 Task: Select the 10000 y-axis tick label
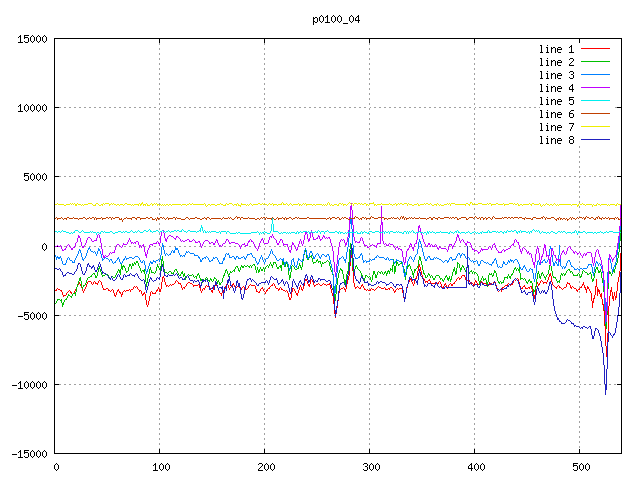click(32, 108)
